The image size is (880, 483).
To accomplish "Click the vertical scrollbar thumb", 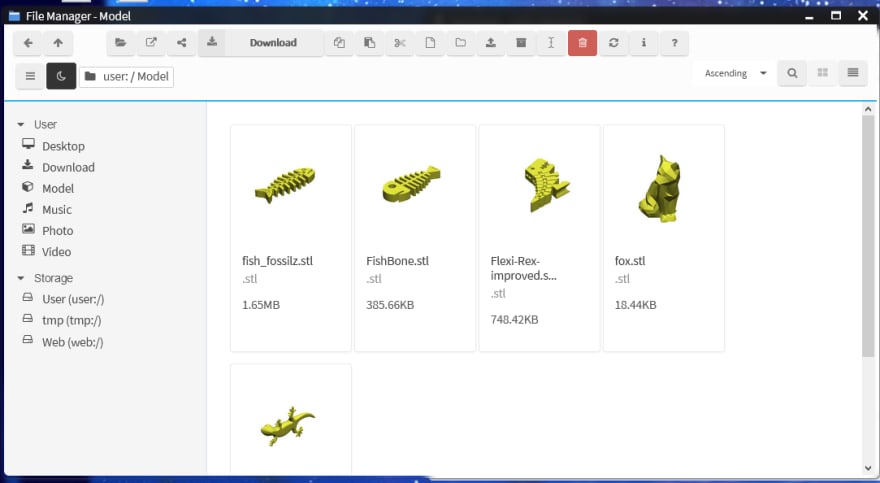I will coord(868,236).
